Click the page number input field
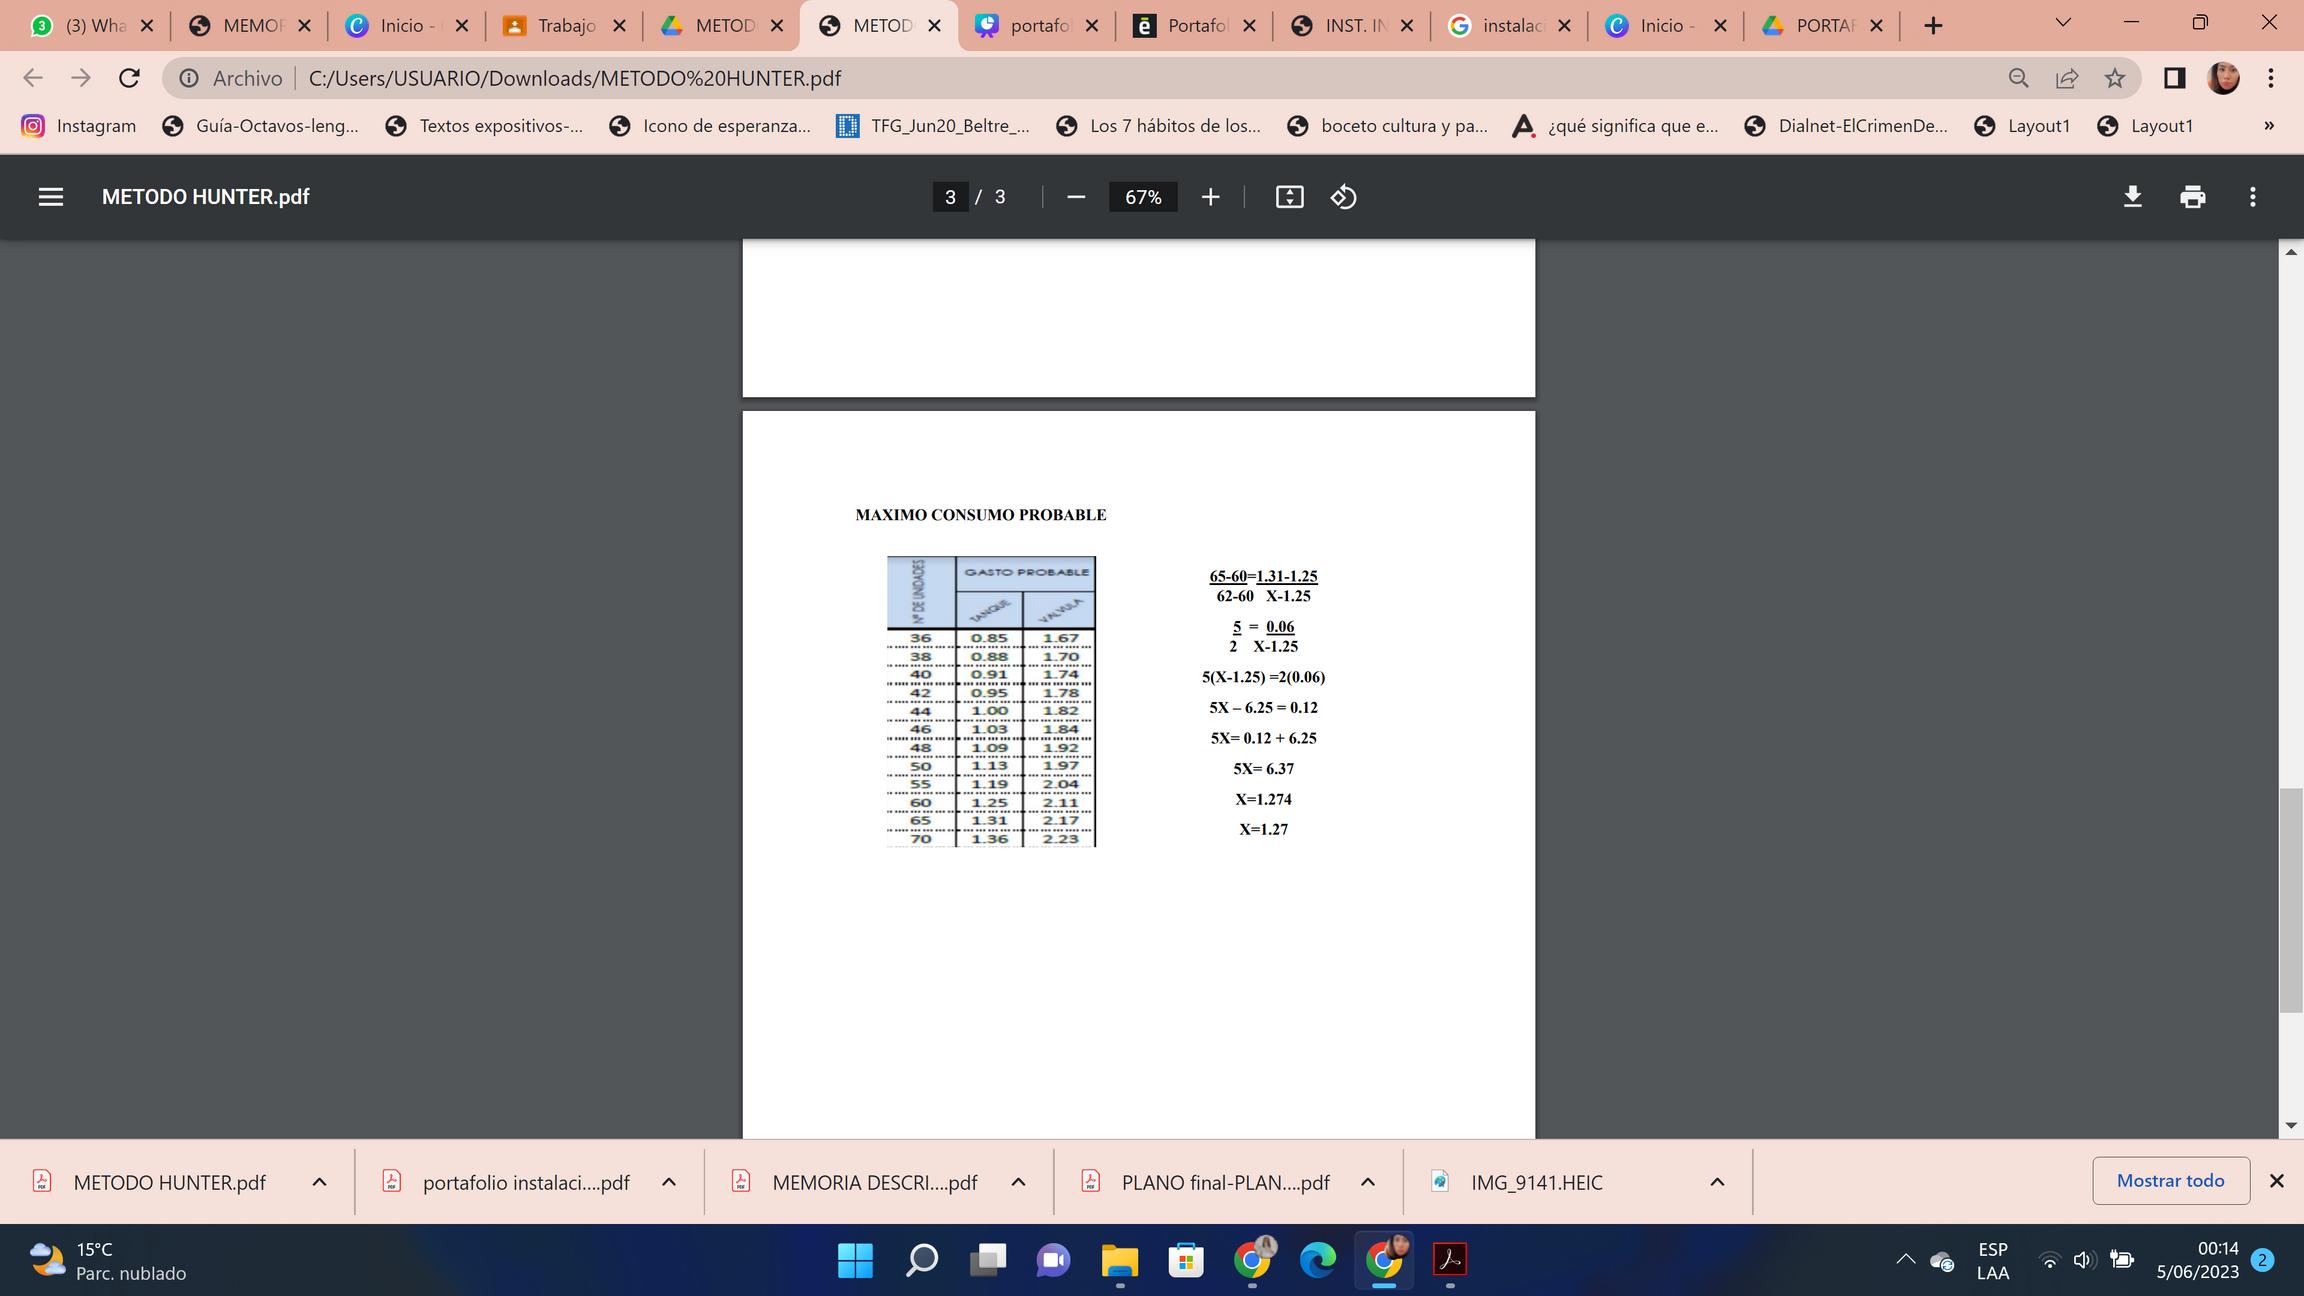The image size is (2304, 1296). click(949, 197)
